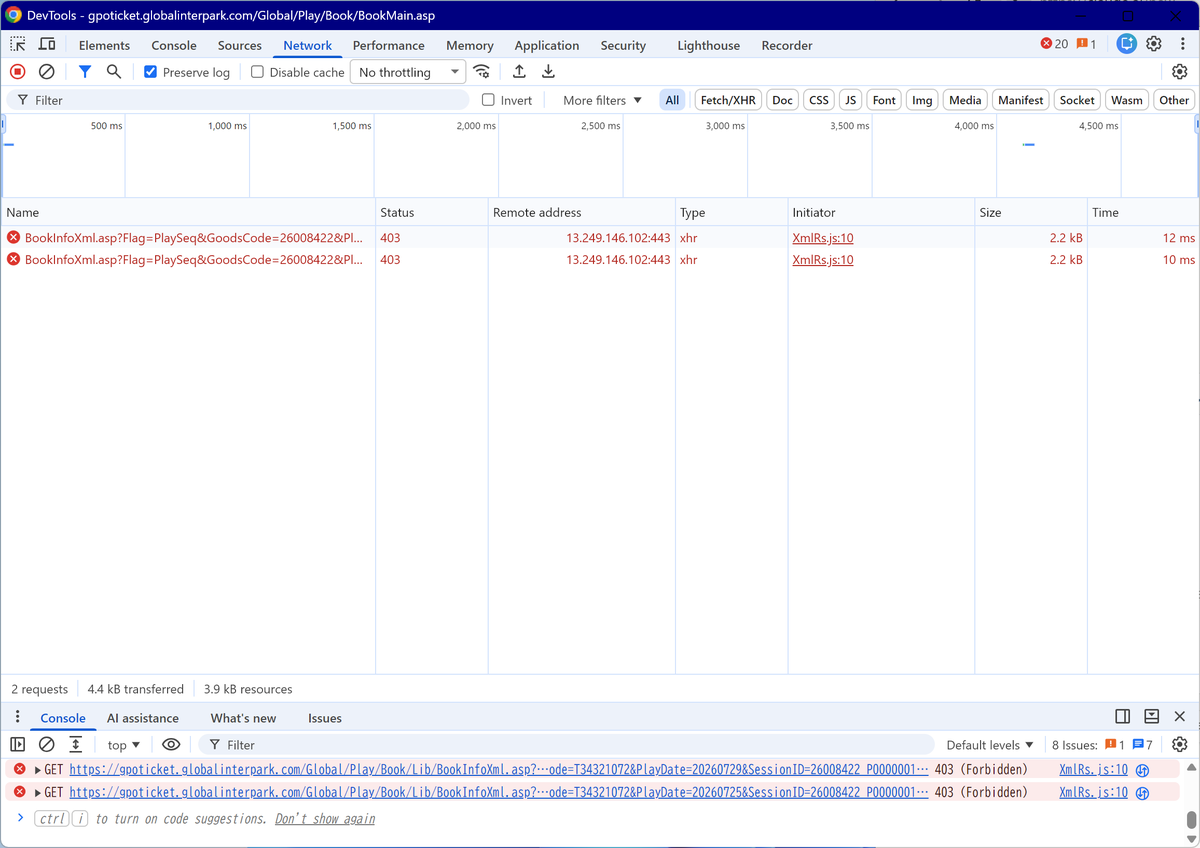Image resolution: width=1200 pixels, height=848 pixels.
Task: Close the bottom drawer
Action: tap(1180, 717)
